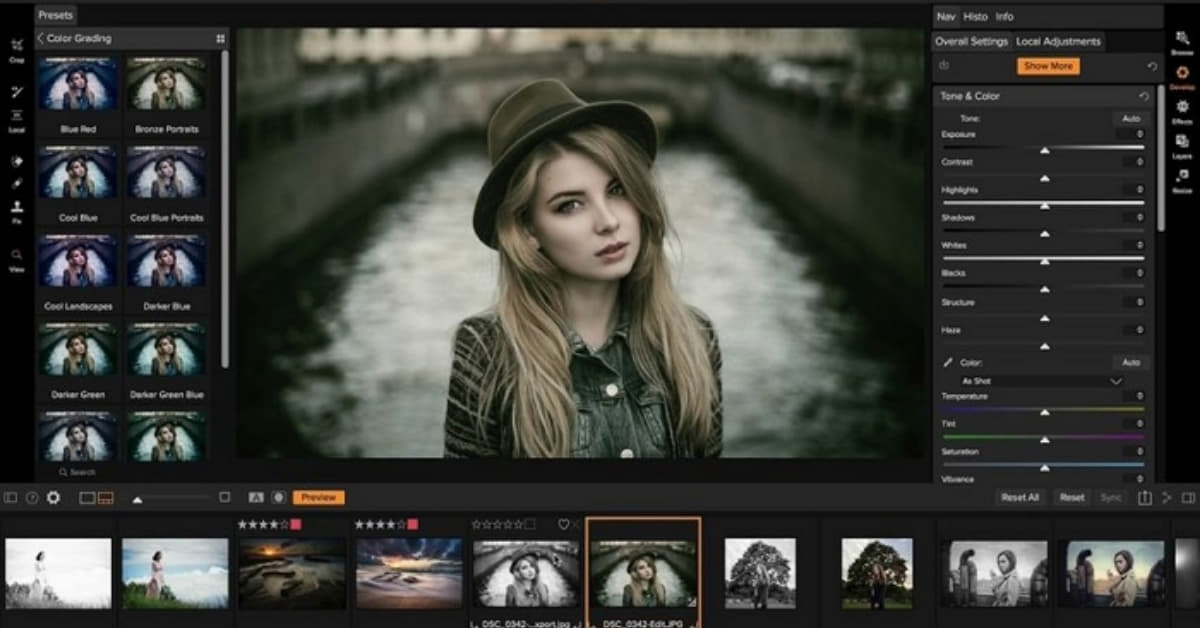
Task: Adjust the Temperature slider
Action: point(1044,411)
